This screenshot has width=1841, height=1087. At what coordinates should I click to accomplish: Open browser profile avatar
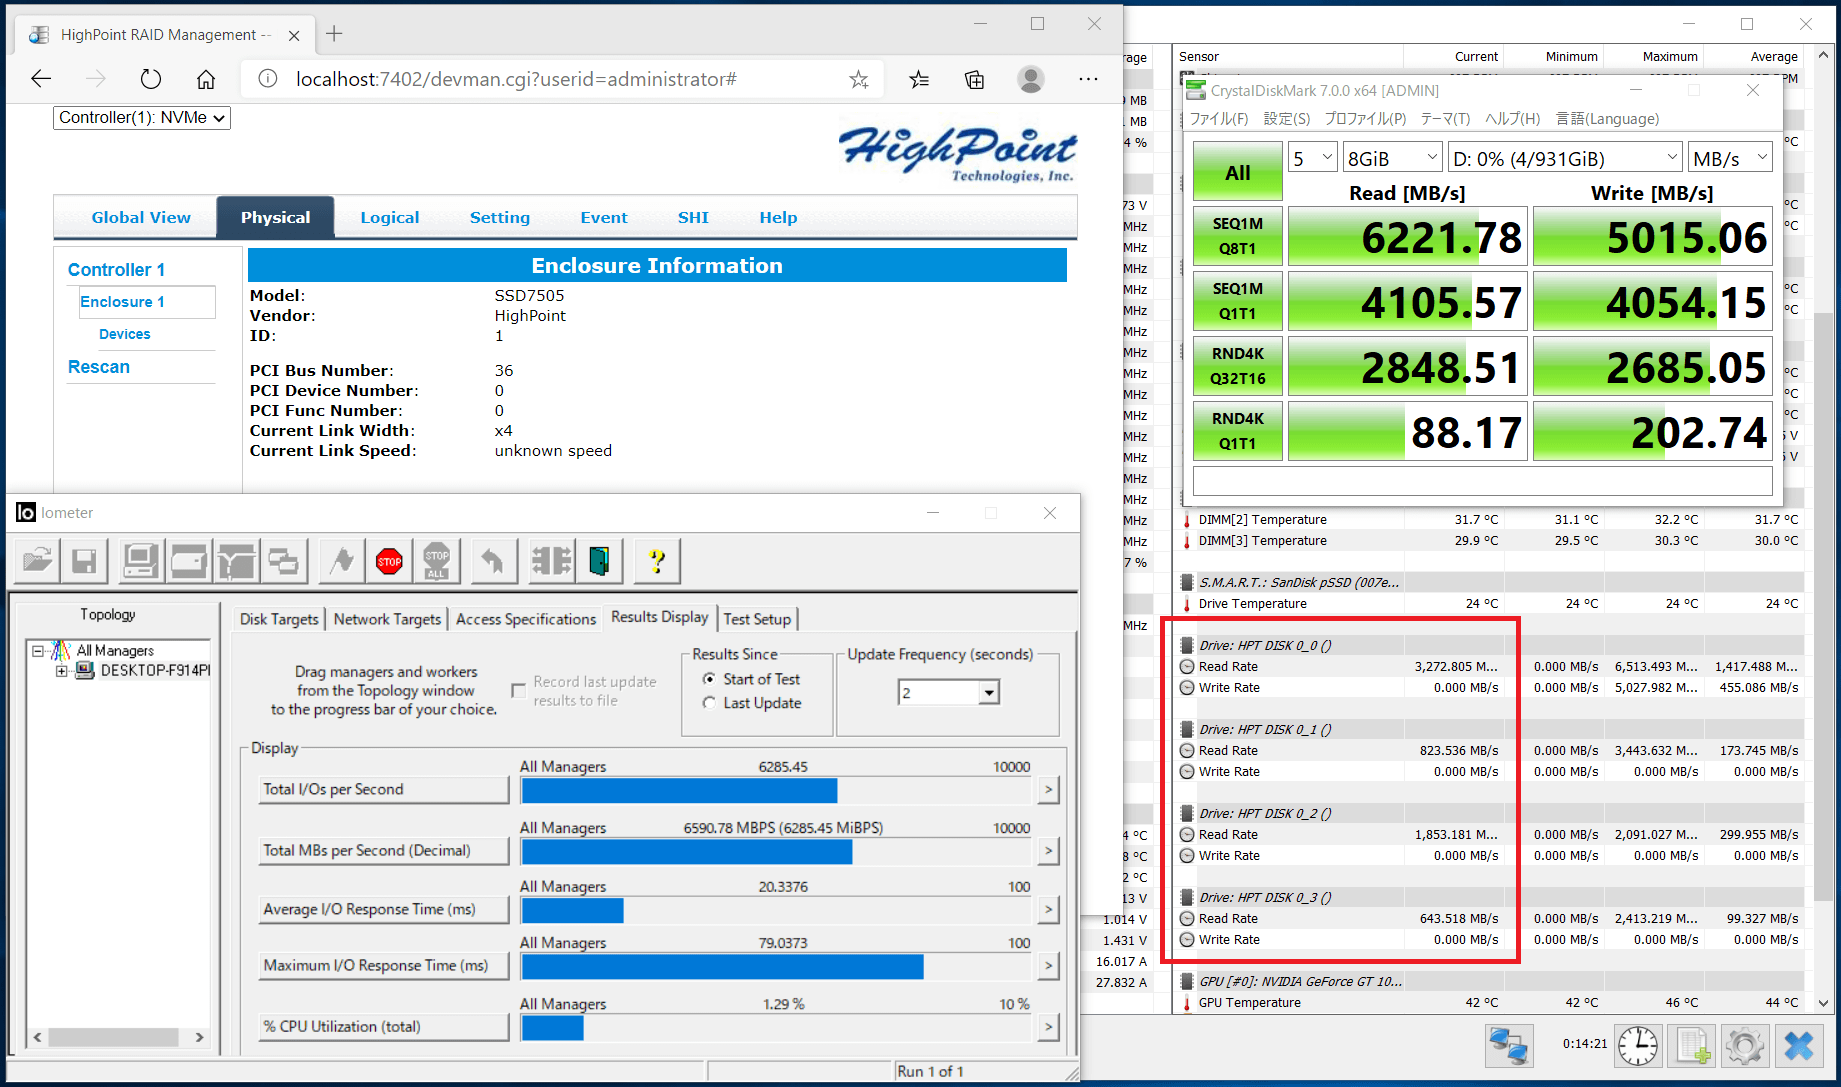tap(1031, 79)
